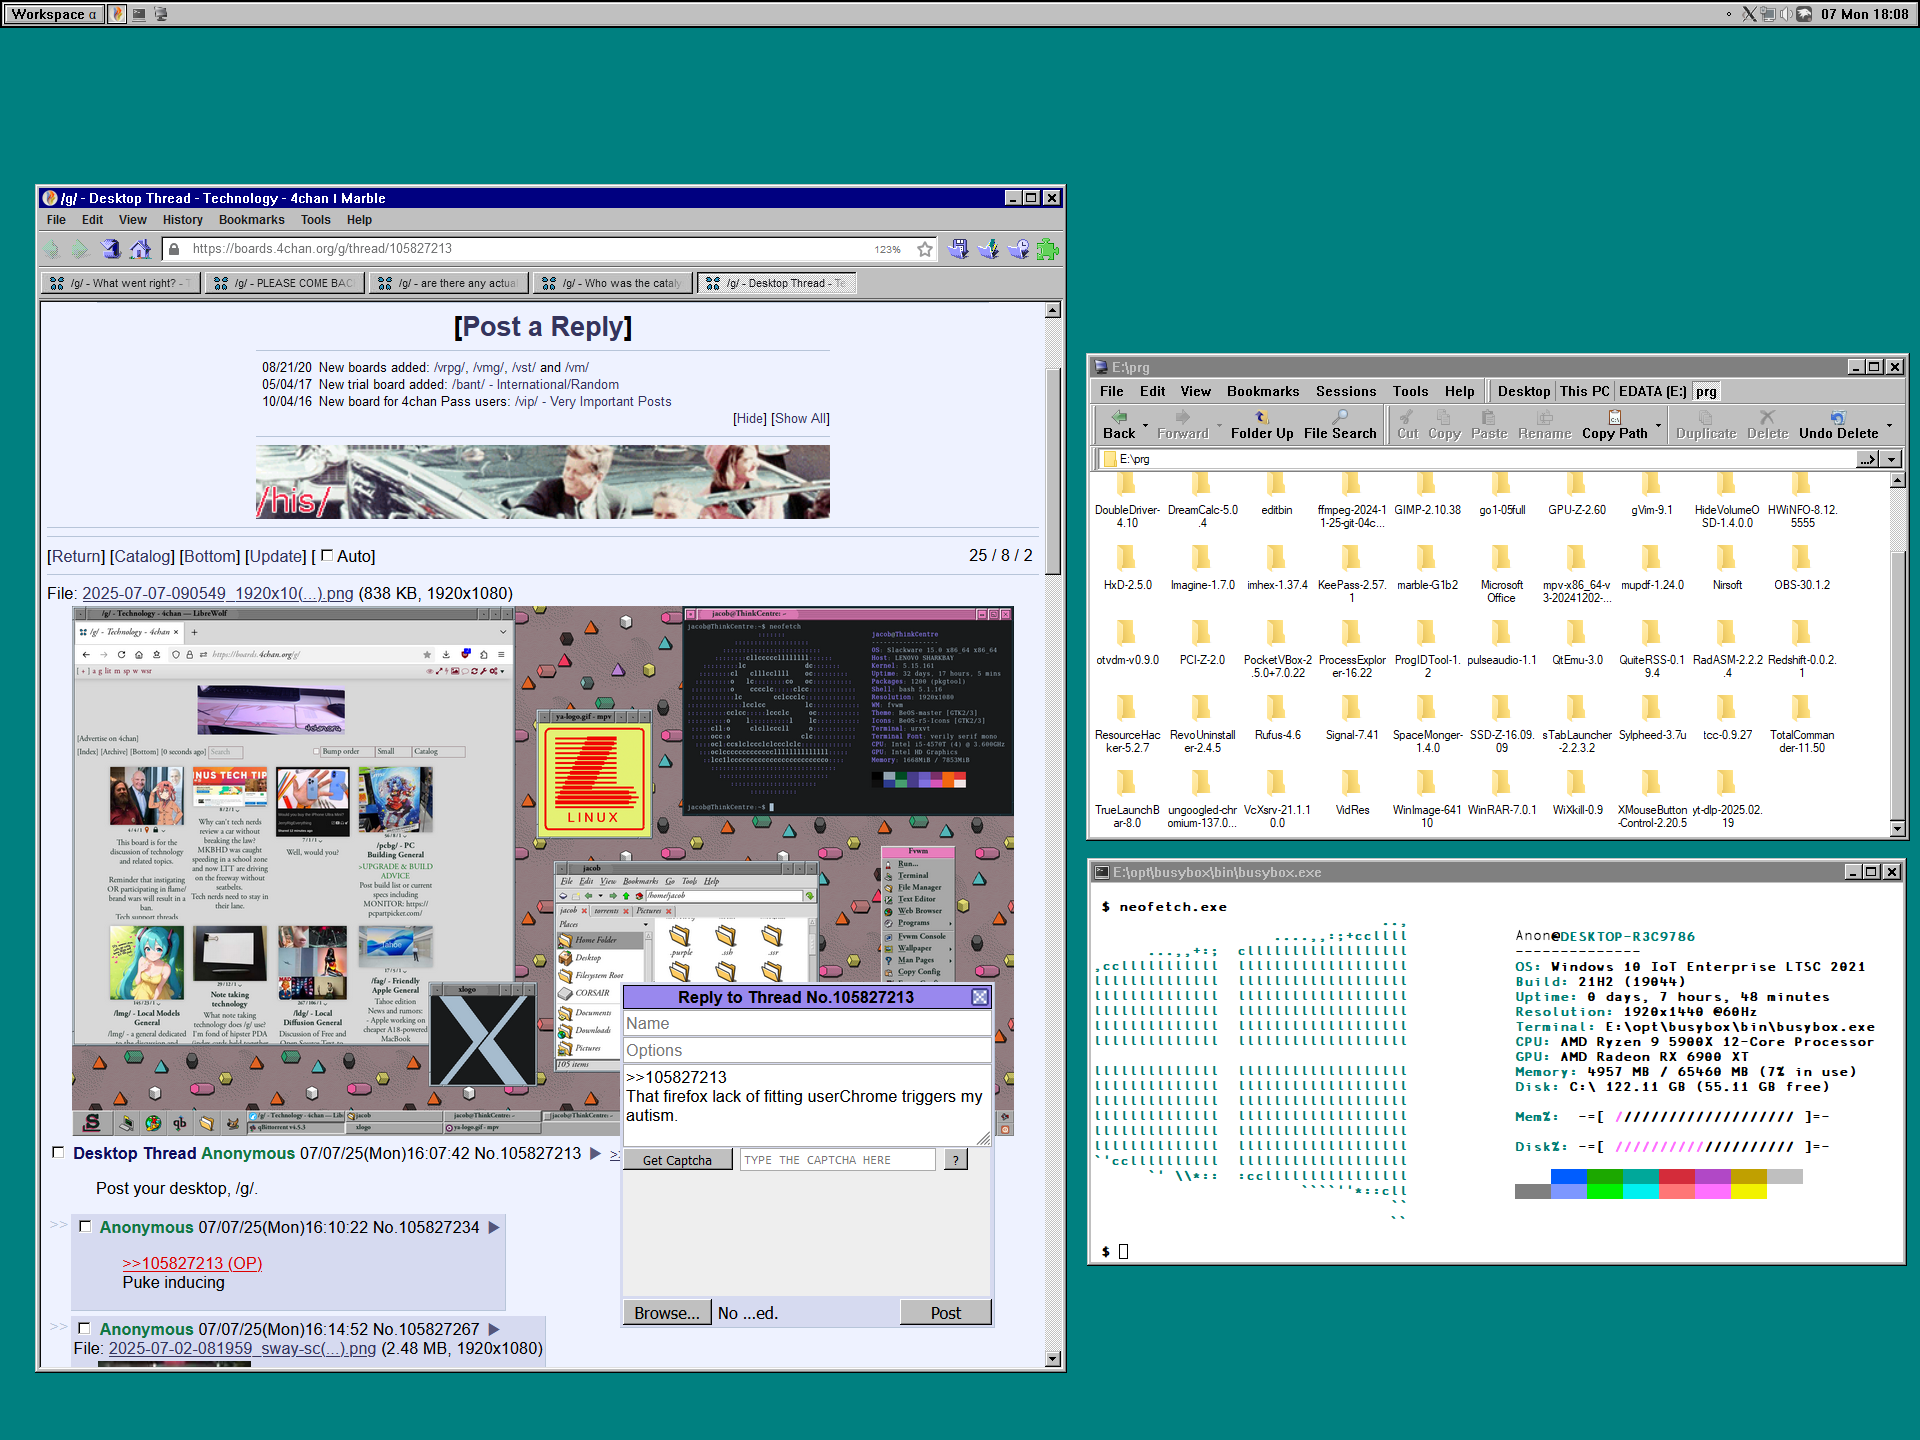The height and width of the screenshot is (1440, 1920).
Task: Open the browser history clock icon
Action: click(1018, 249)
